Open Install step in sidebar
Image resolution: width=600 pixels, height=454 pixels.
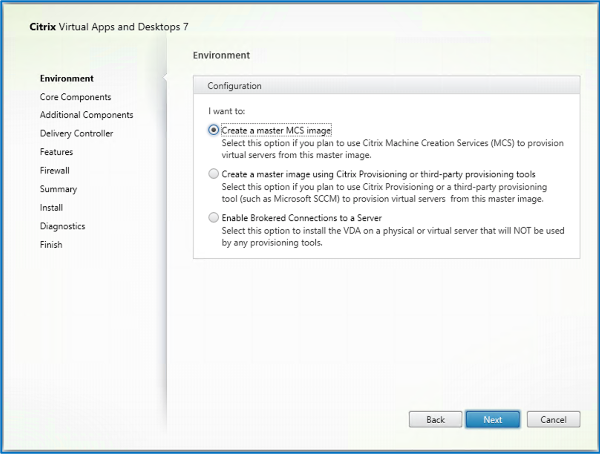pos(51,207)
